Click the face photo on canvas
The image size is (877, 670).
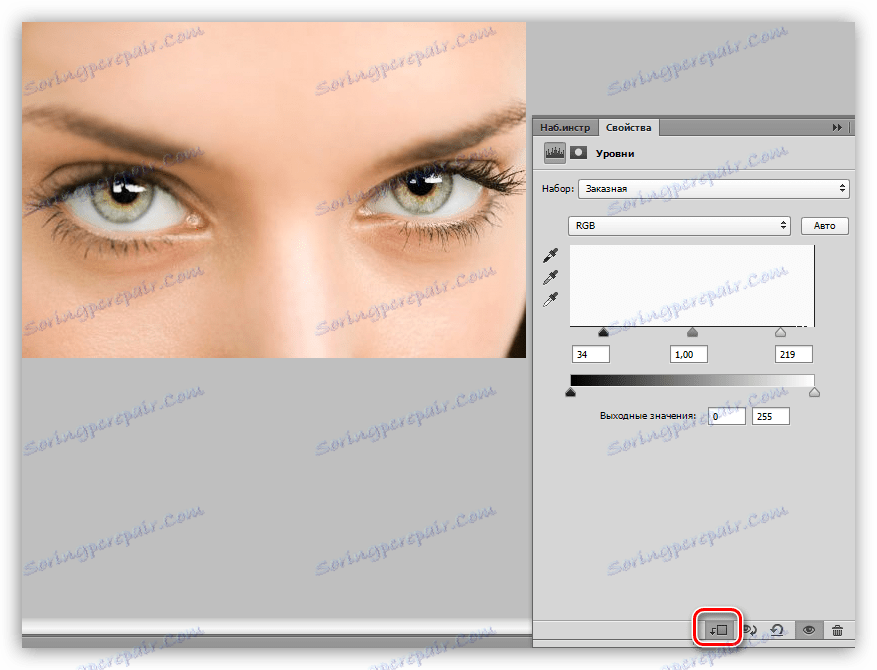[x=274, y=190]
